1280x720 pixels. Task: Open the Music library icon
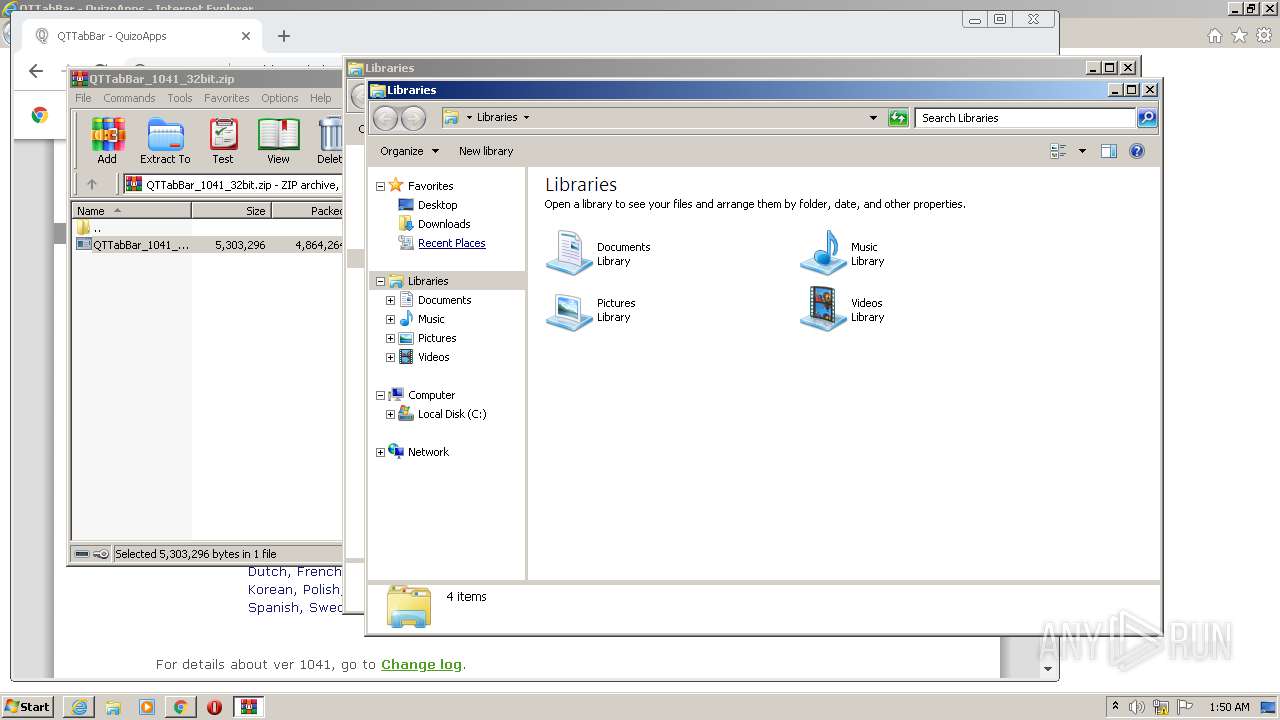pyautogui.click(x=823, y=253)
